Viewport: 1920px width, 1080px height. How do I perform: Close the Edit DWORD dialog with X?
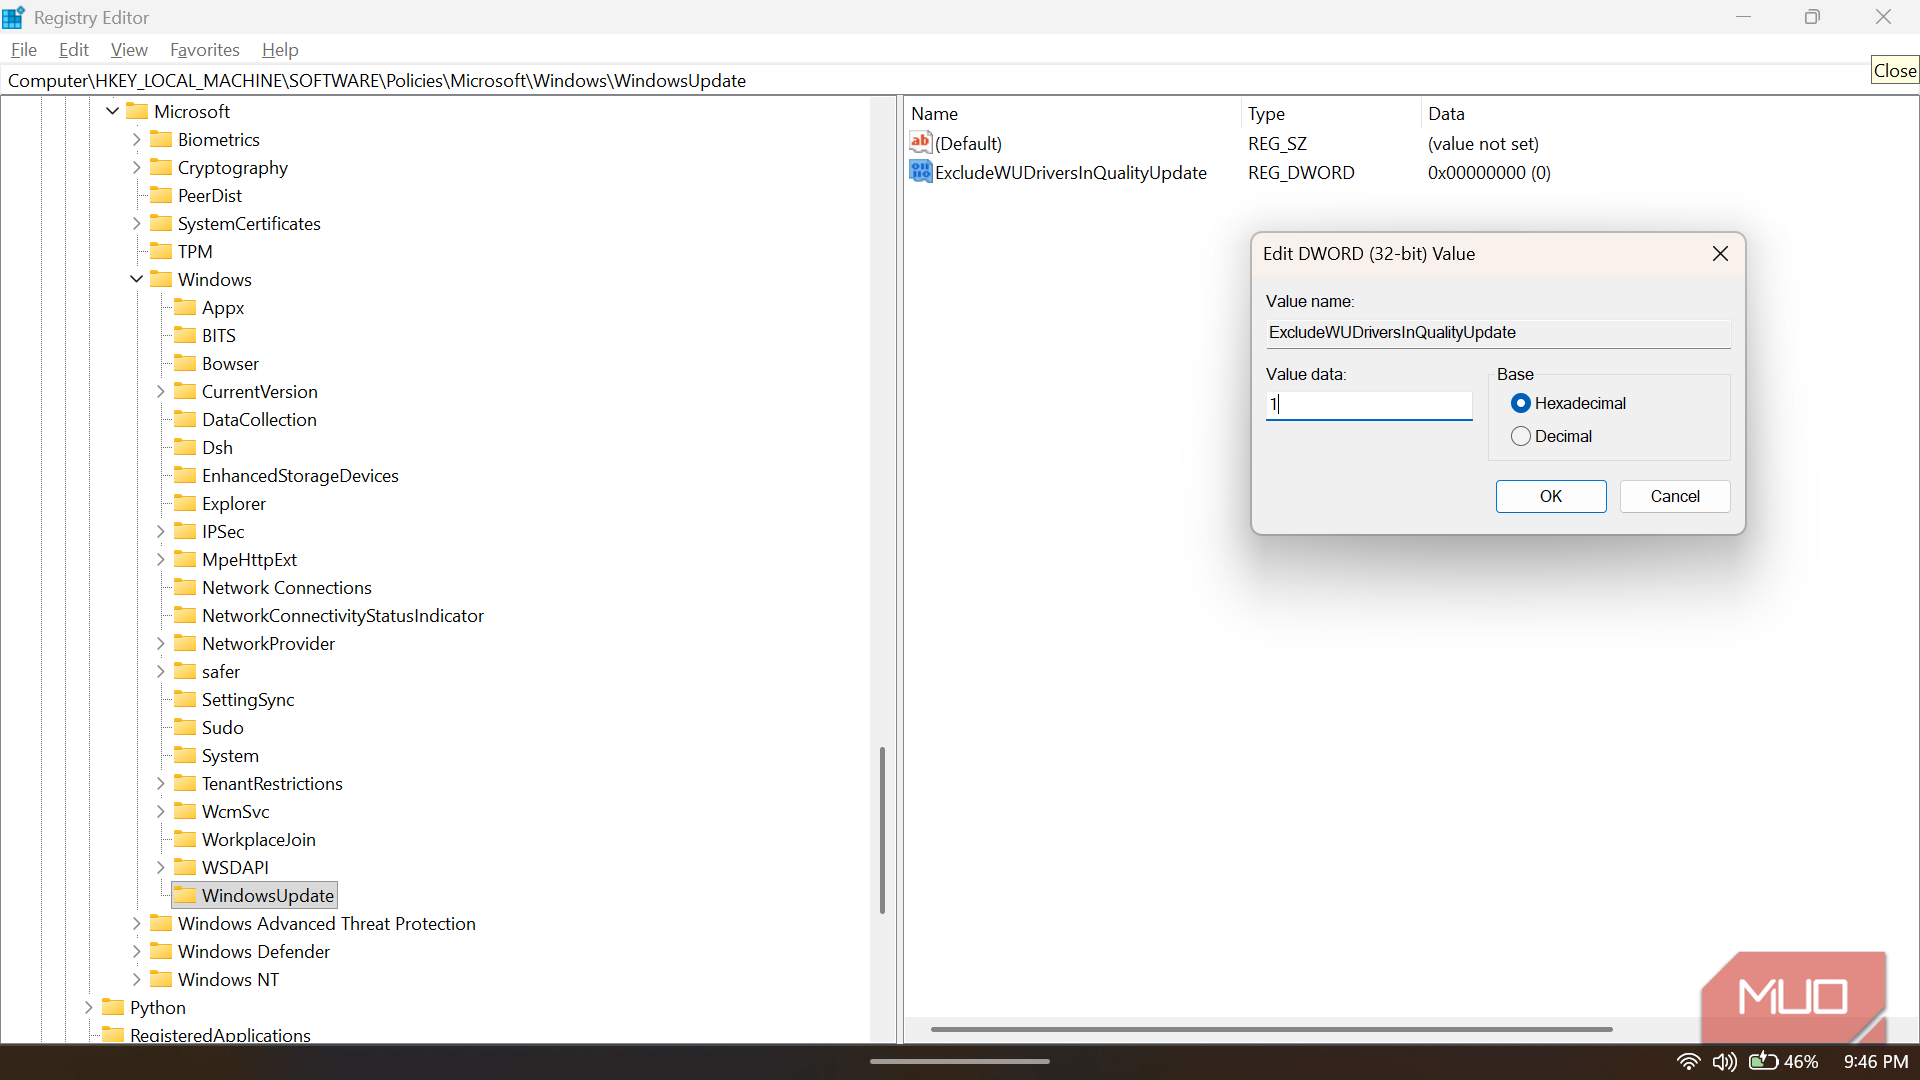tap(1720, 254)
